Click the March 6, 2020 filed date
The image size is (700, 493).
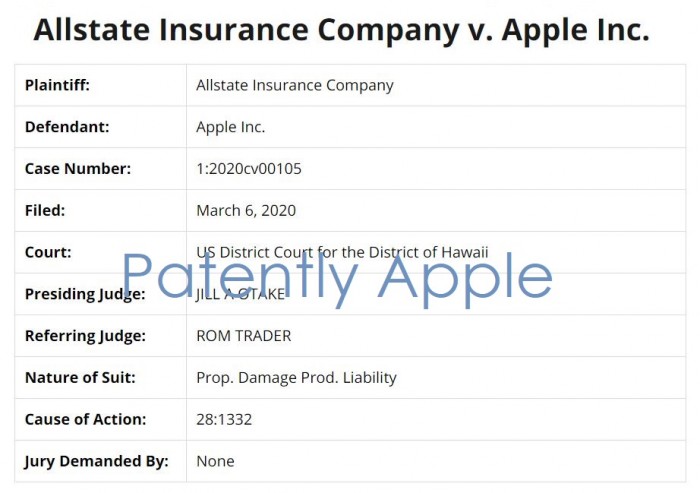(246, 211)
